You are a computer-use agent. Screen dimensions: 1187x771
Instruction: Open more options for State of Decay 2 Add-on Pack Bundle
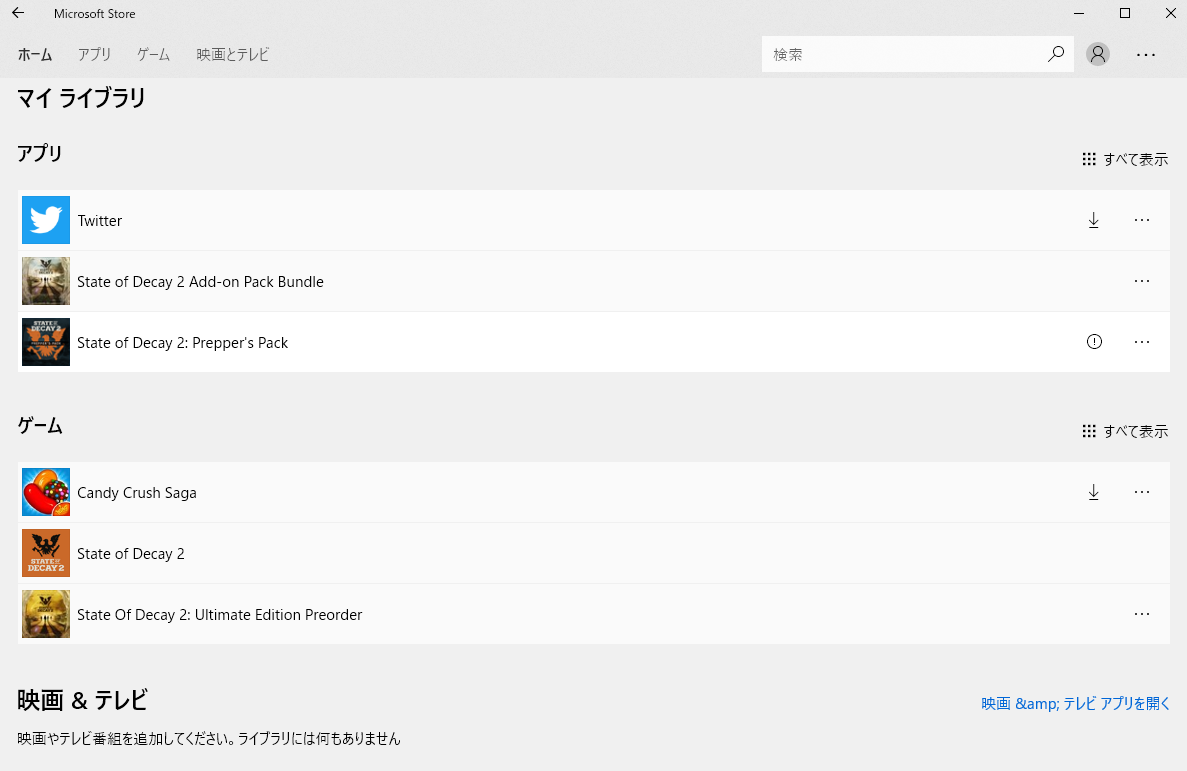point(1142,281)
